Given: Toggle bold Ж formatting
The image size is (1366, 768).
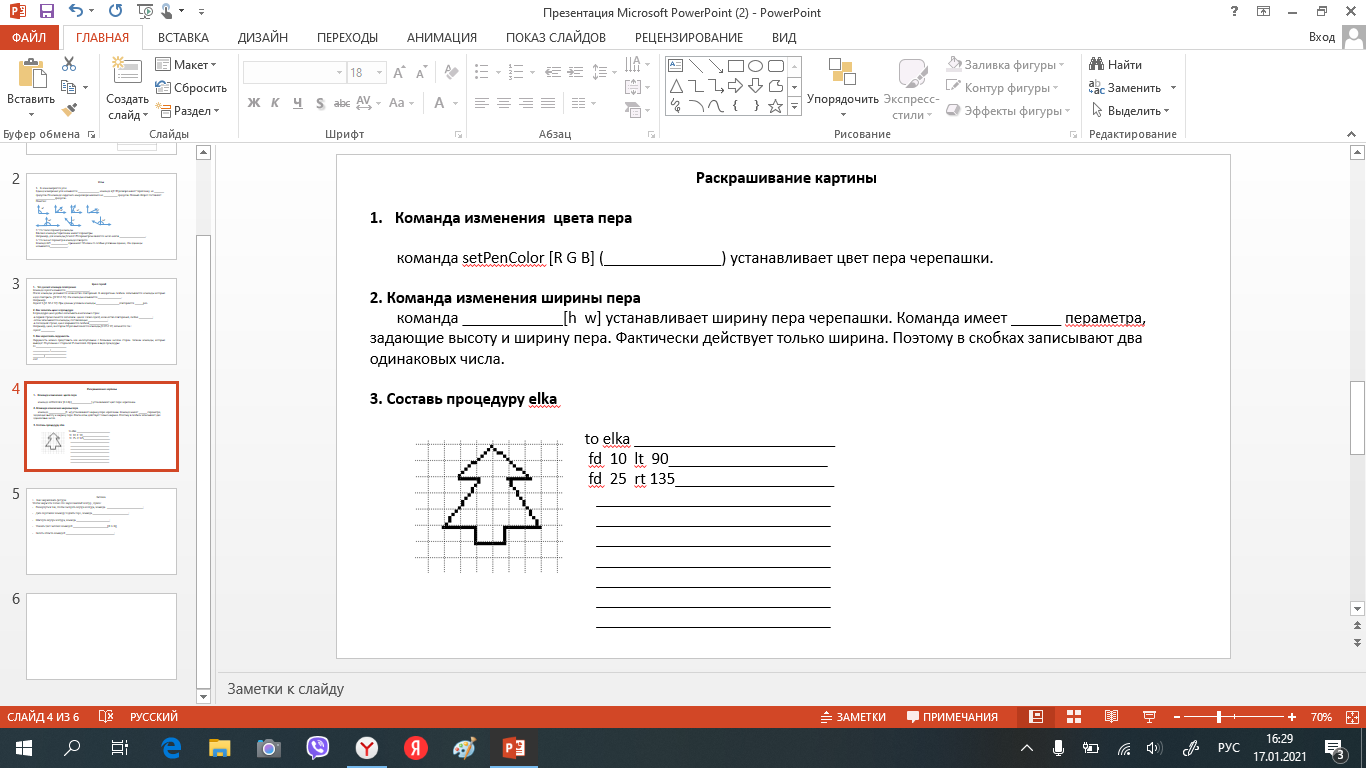Looking at the screenshot, I should point(253,103).
